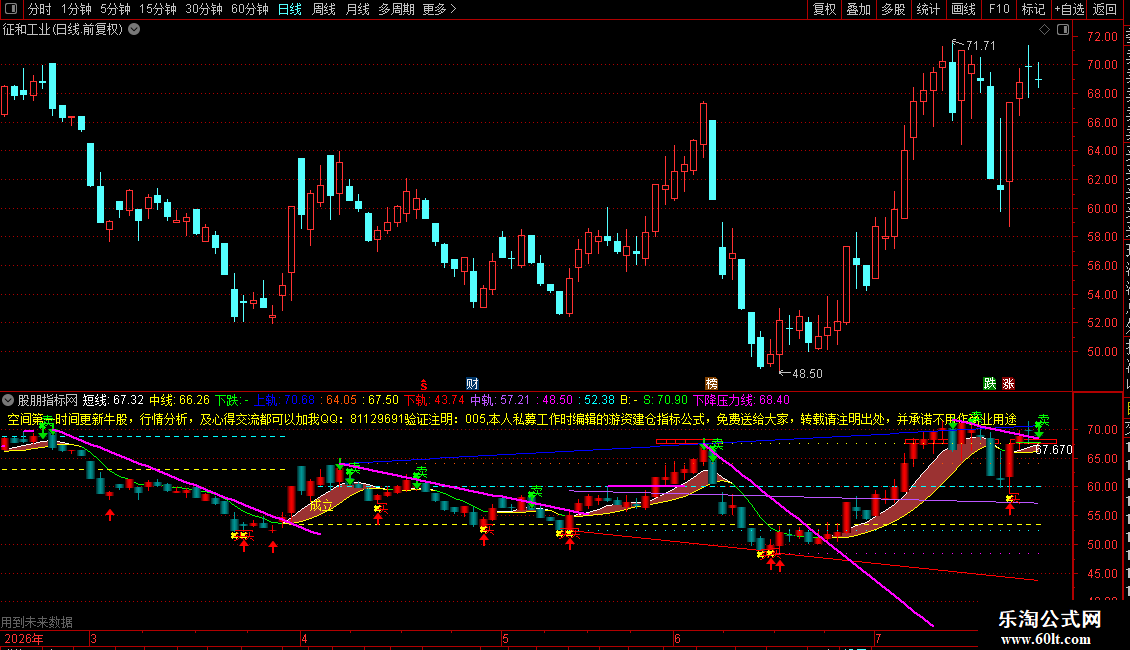Click the 71.71 high price label

click(x=981, y=45)
